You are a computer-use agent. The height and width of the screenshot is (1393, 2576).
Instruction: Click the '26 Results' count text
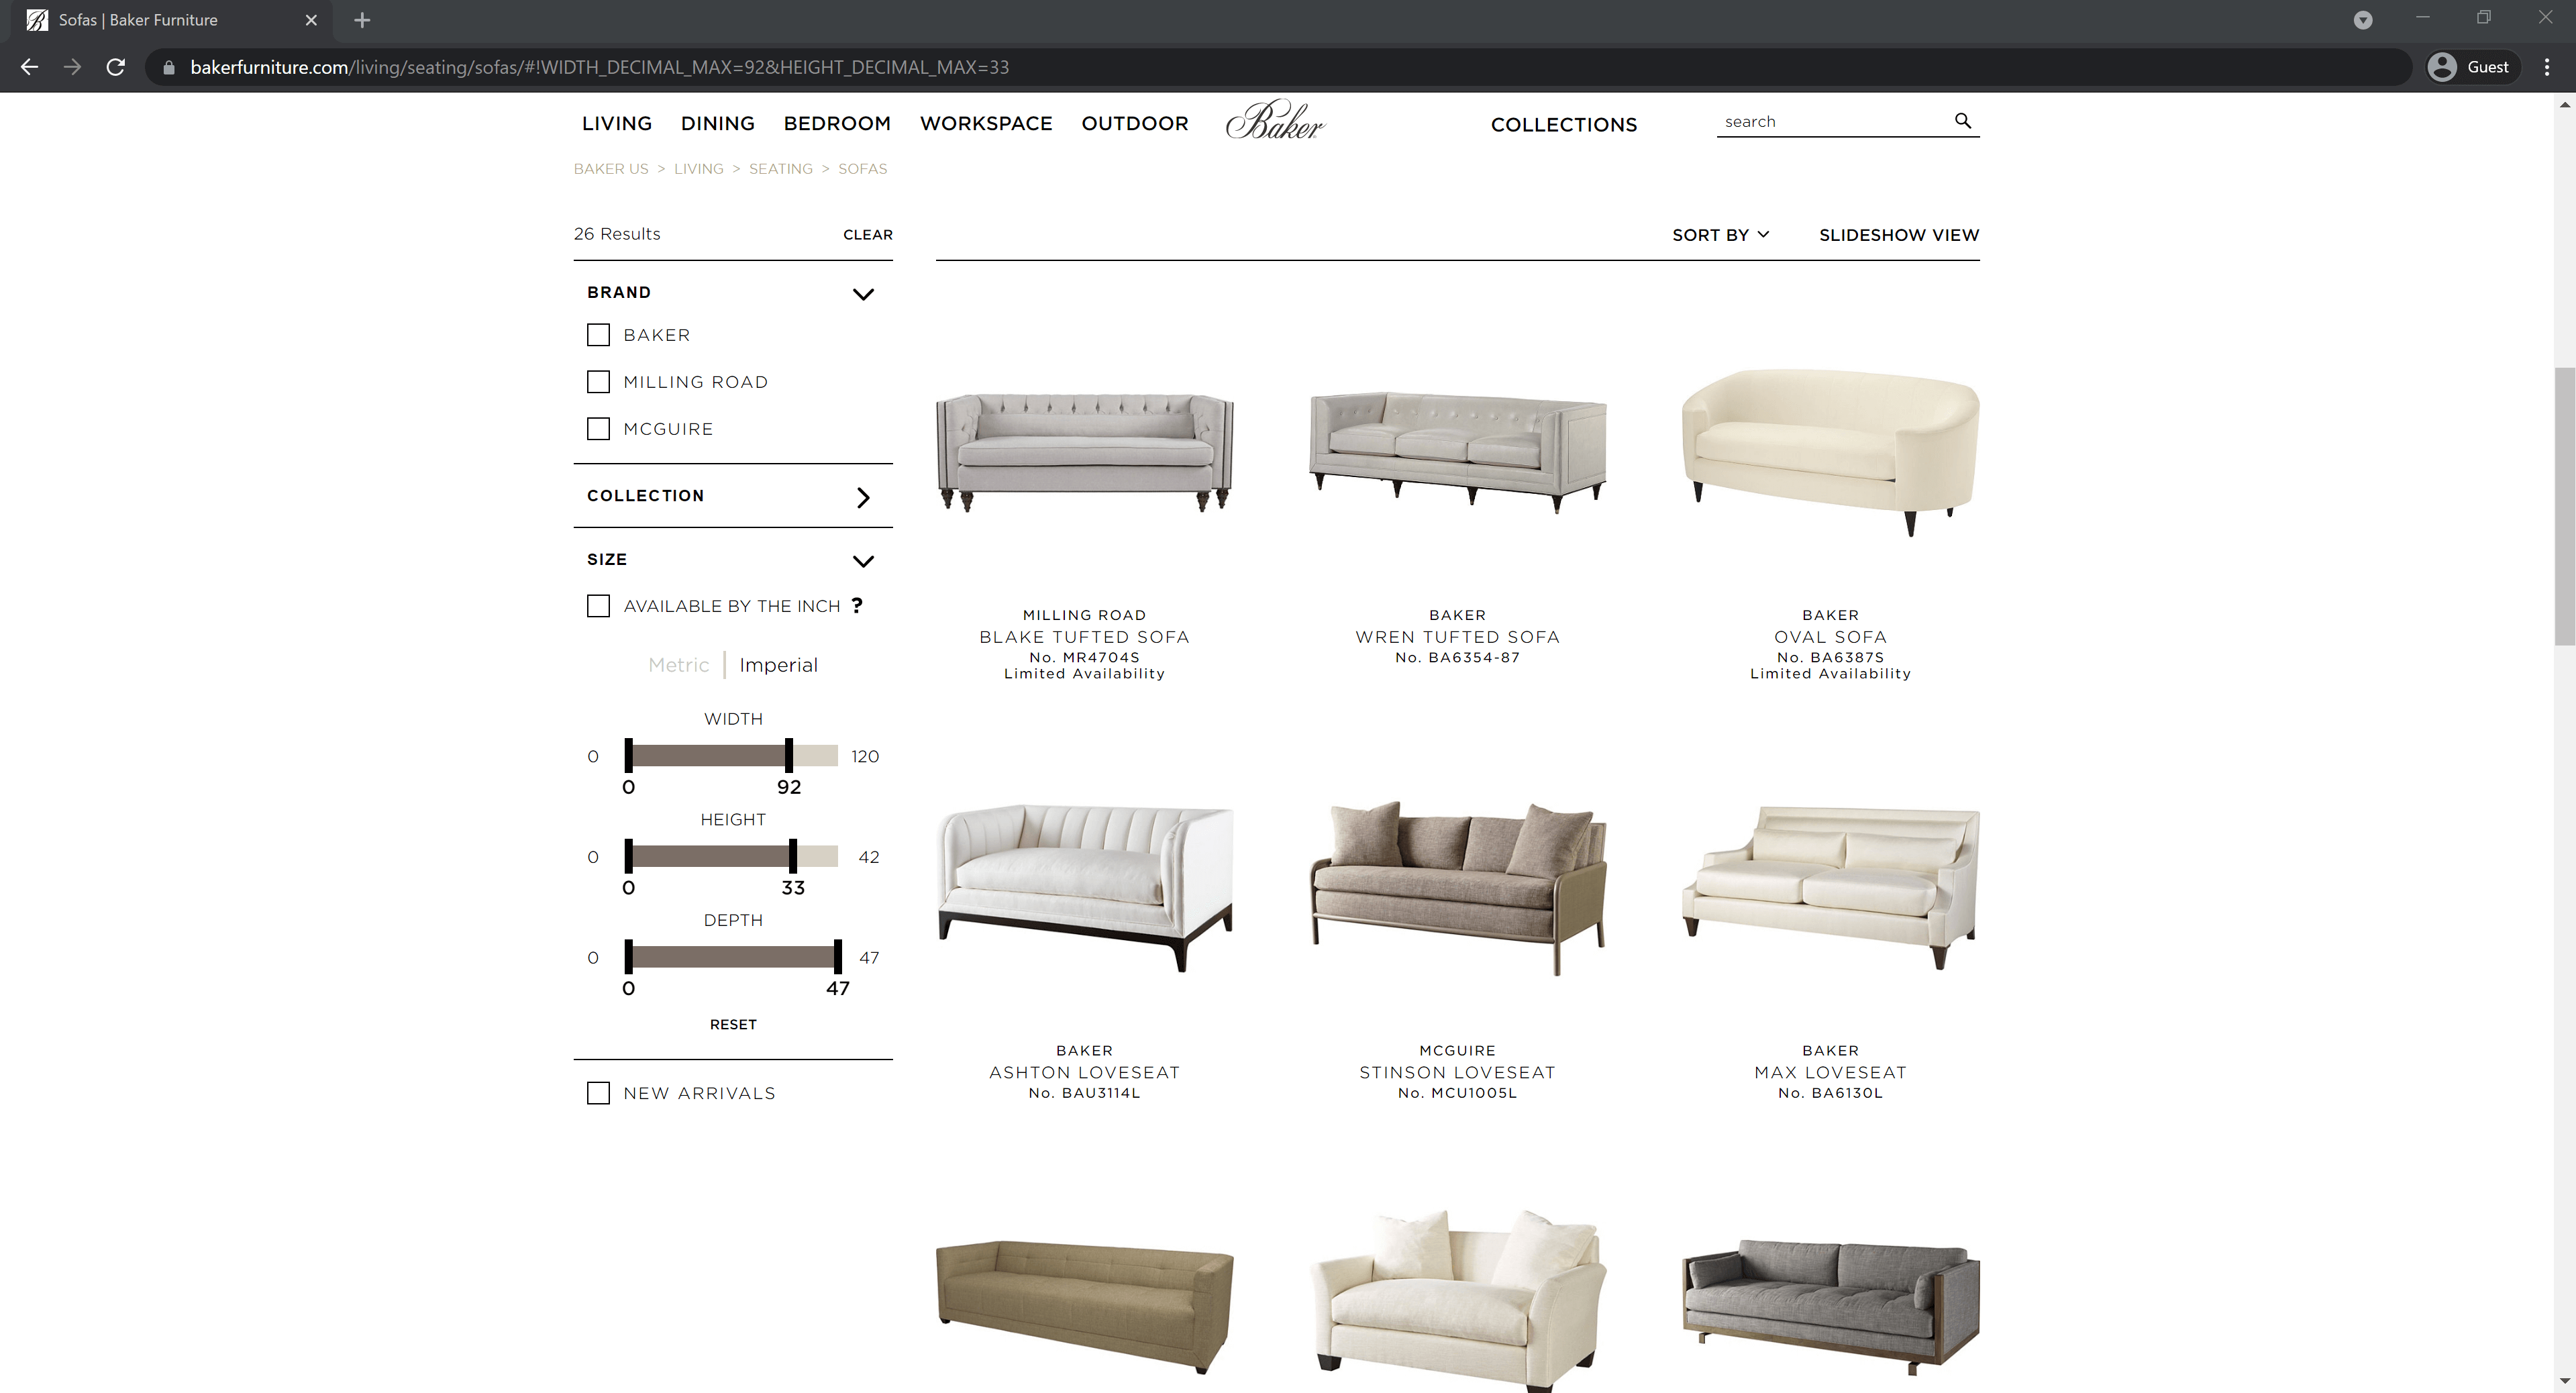pyautogui.click(x=617, y=234)
